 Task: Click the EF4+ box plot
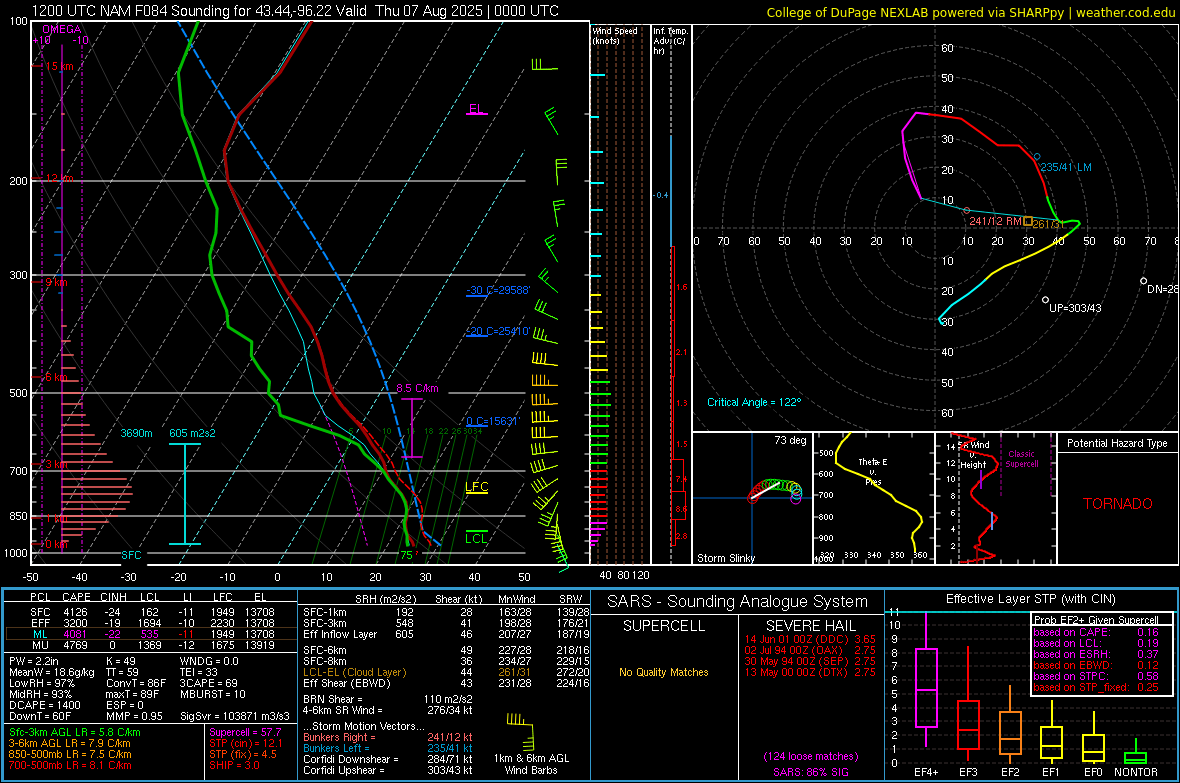pos(926,681)
